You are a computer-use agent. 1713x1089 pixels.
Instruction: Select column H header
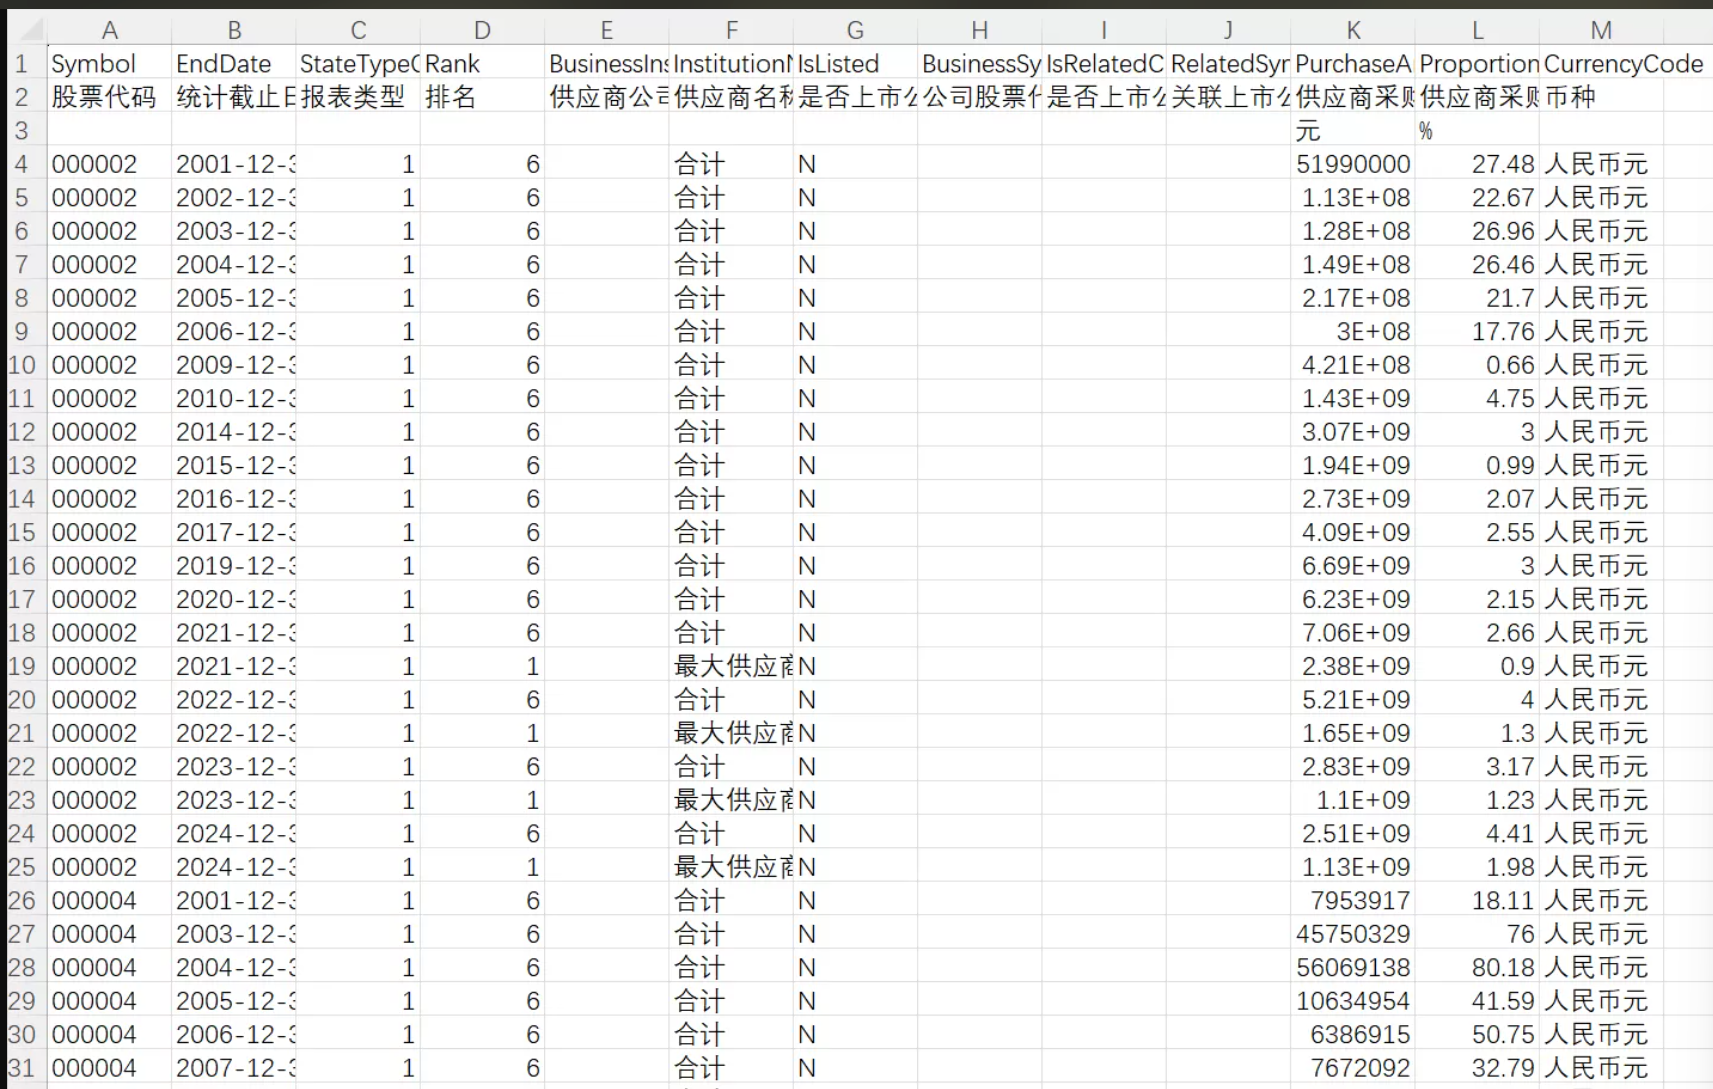[x=979, y=31]
